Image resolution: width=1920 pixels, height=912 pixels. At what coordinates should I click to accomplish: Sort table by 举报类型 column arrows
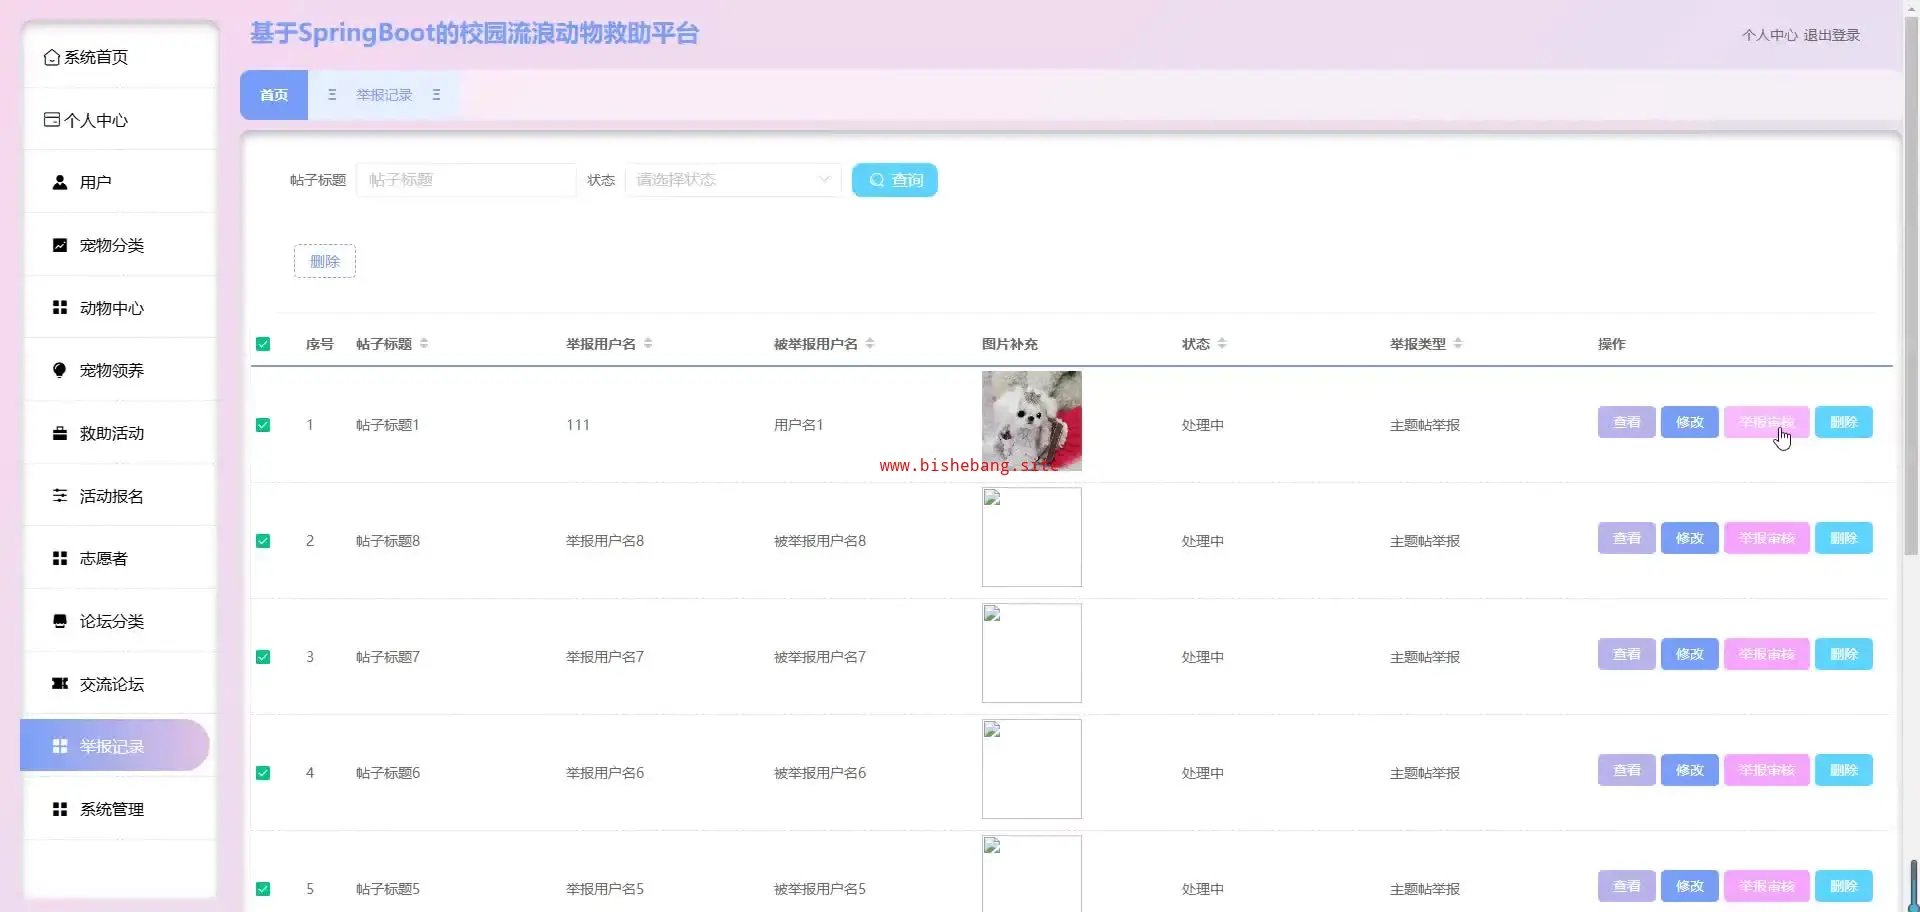(1458, 344)
